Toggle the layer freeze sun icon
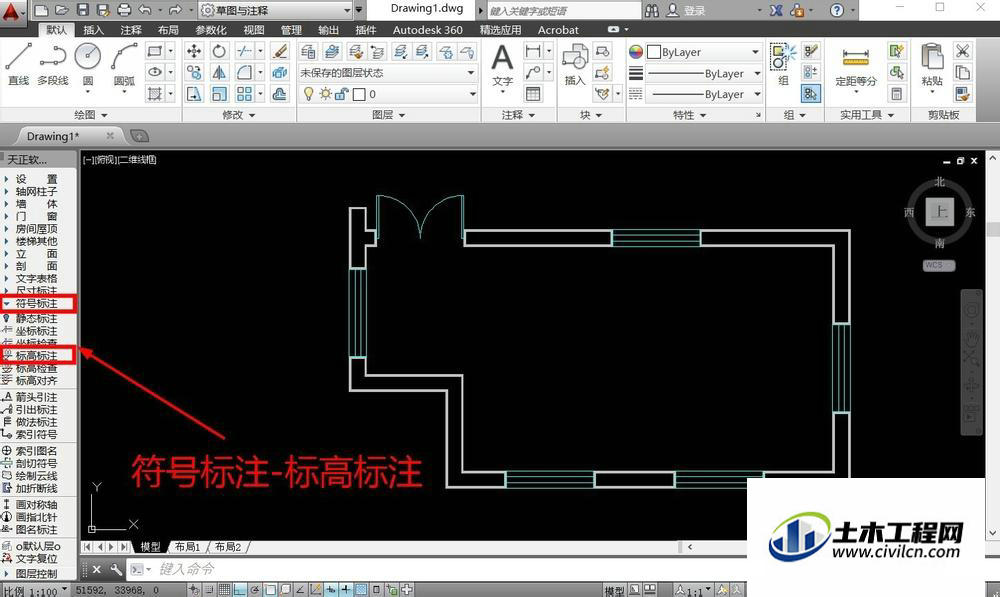1000x597 pixels. pyautogui.click(x=326, y=94)
